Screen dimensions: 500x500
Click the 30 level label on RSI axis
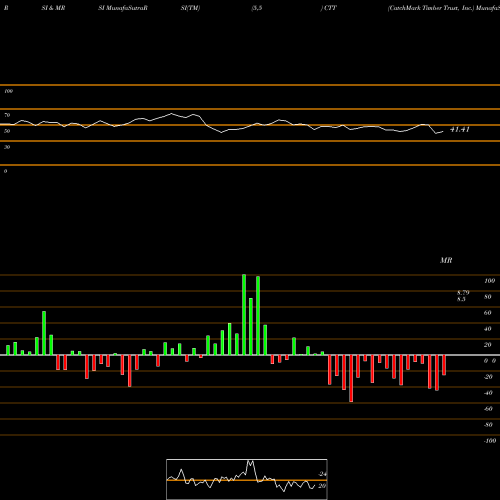point(7,147)
